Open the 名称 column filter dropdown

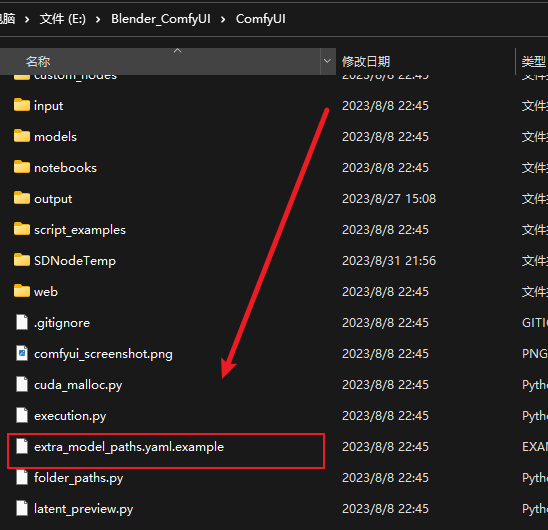coord(327,62)
